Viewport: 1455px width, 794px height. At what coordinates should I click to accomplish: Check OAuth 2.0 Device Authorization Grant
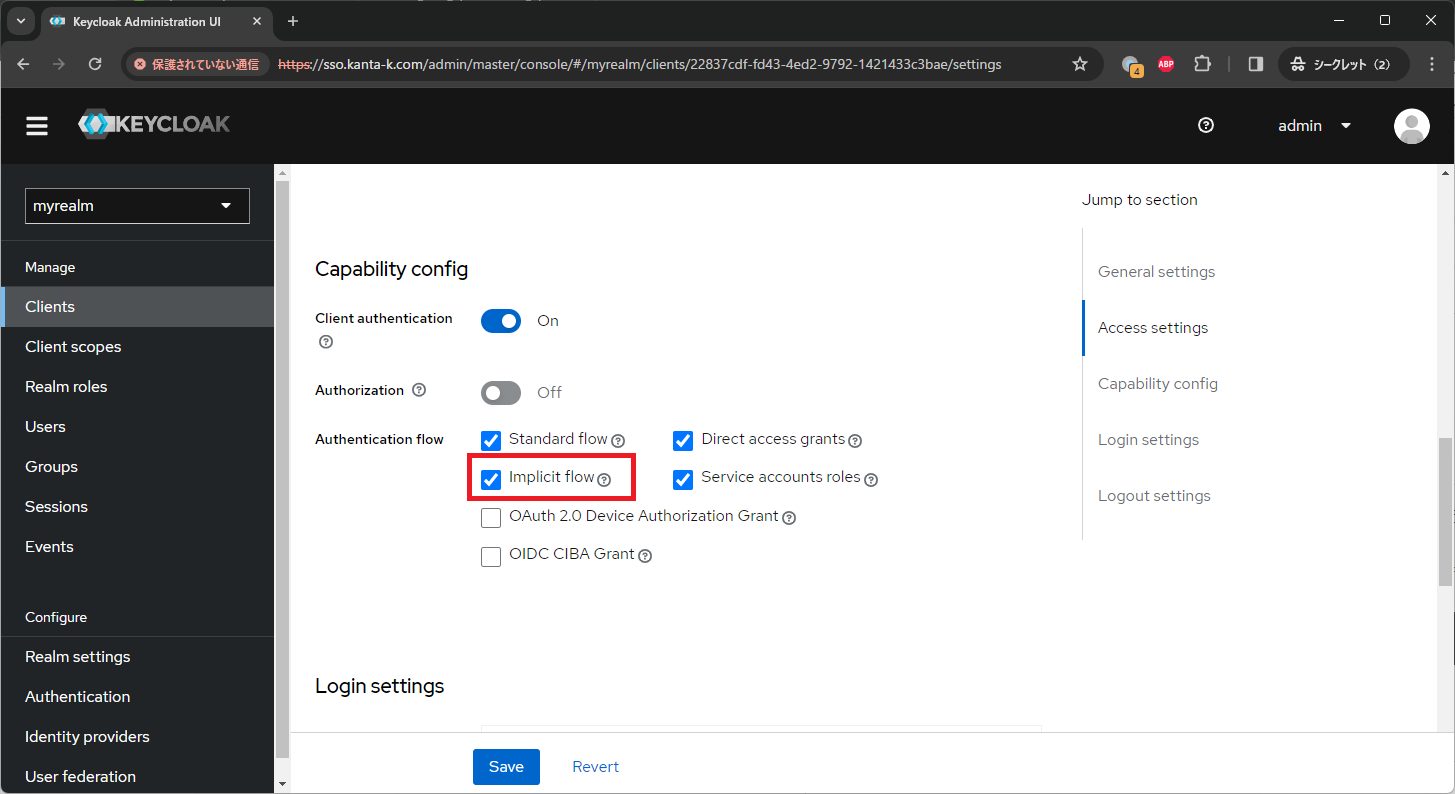(491, 518)
